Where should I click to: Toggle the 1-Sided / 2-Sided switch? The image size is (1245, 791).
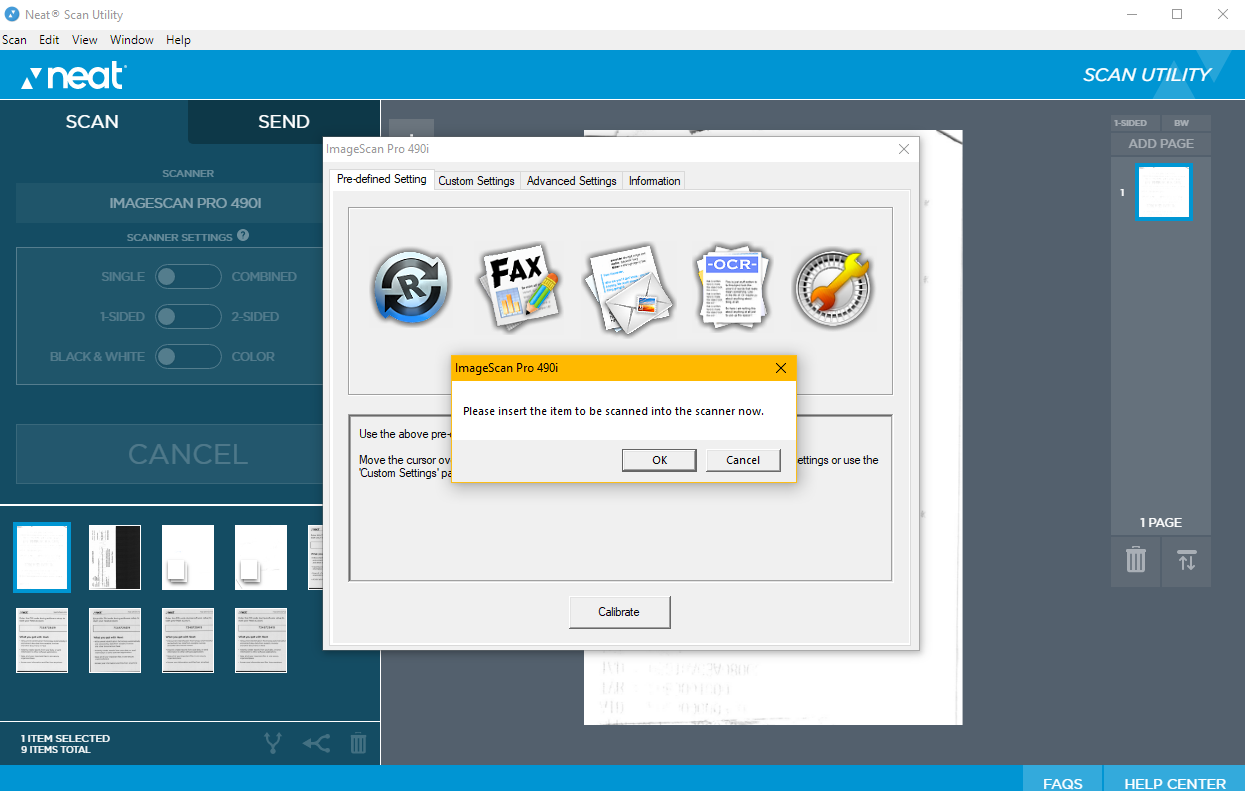point(188,316)
